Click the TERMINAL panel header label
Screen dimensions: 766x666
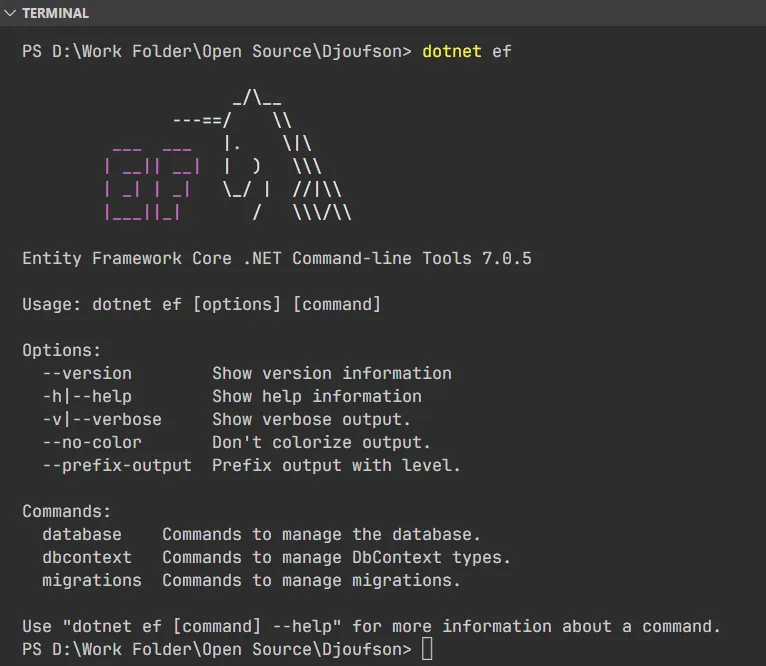[55, 13]
